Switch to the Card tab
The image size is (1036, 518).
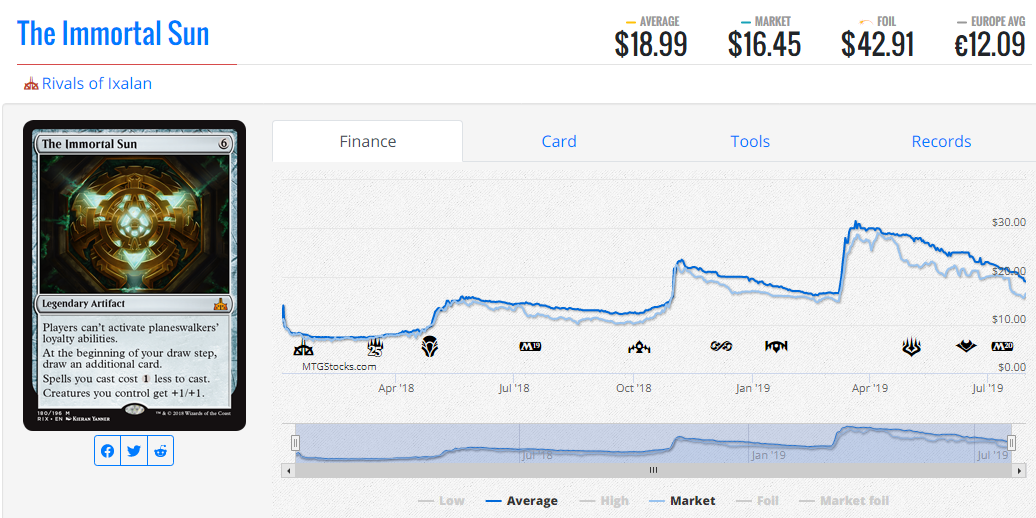pyautogui.click(x=559, y=141)
